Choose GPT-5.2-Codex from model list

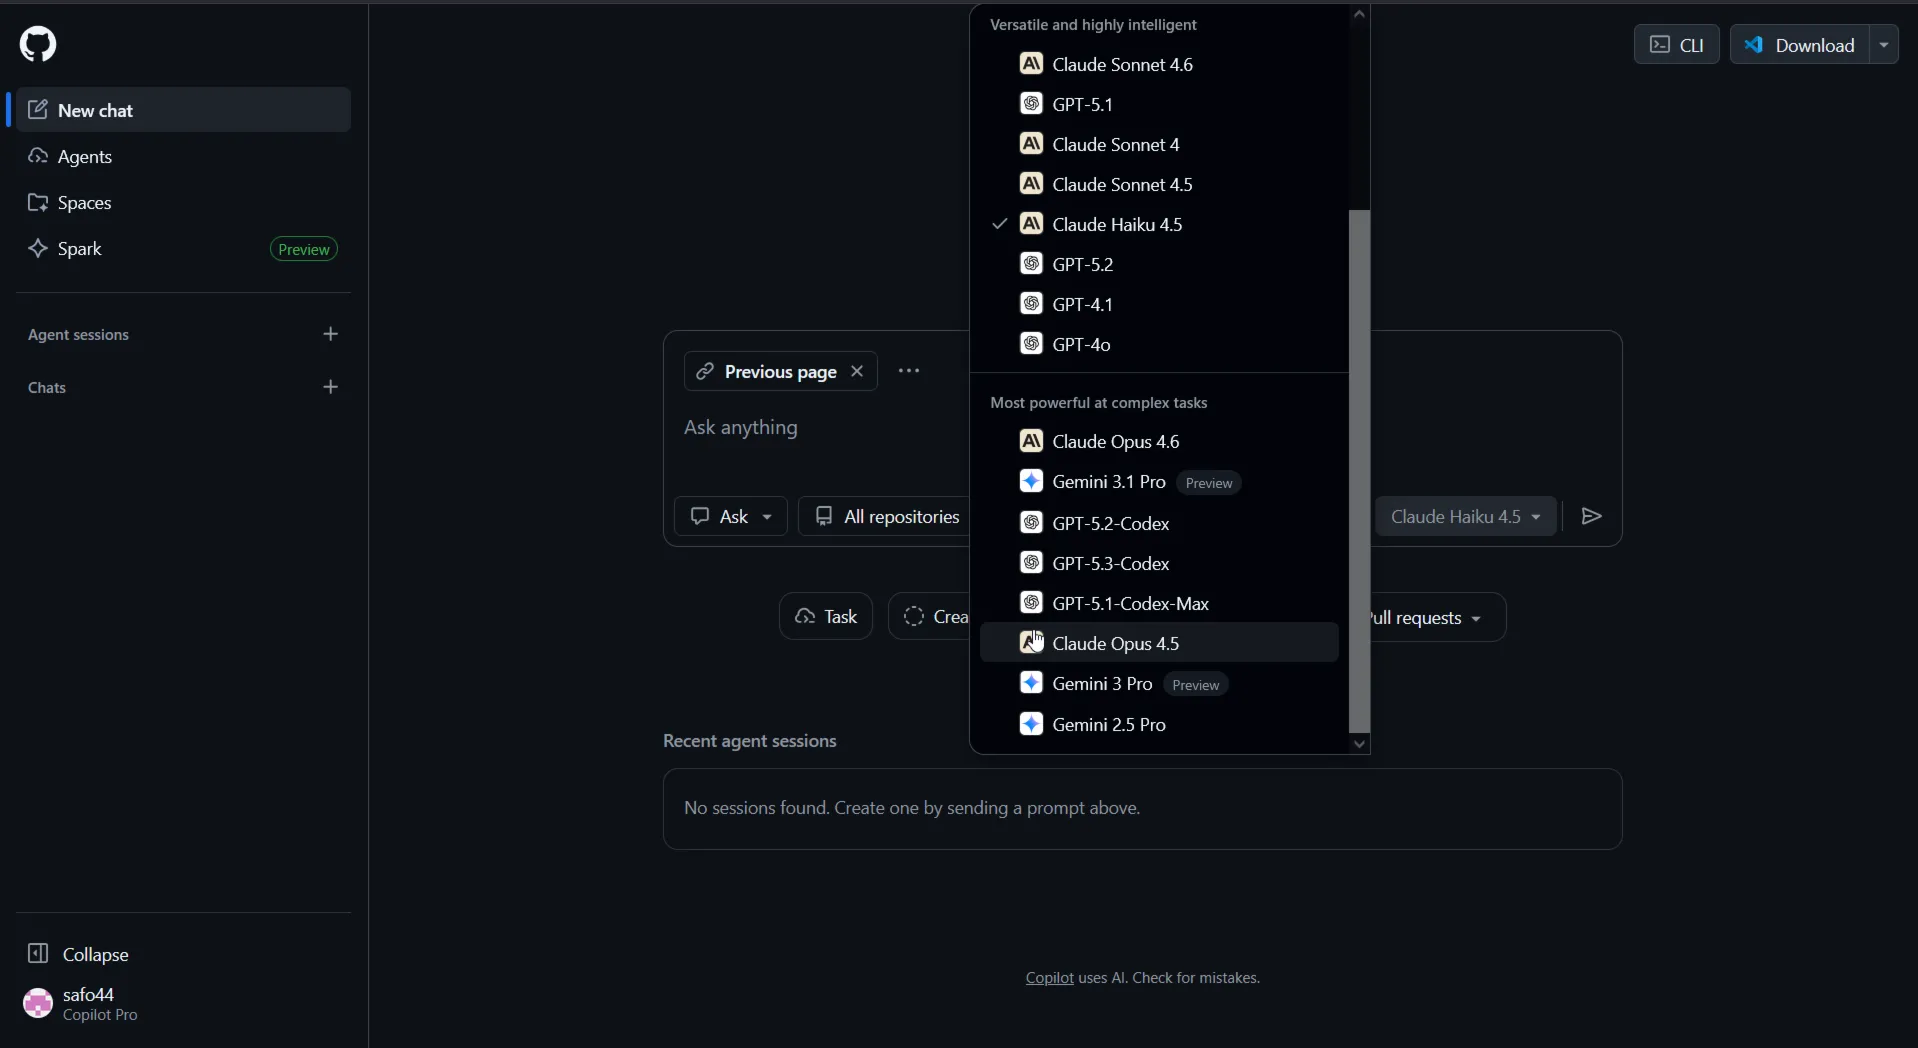pyautogui.click(x=1159, y=523)
